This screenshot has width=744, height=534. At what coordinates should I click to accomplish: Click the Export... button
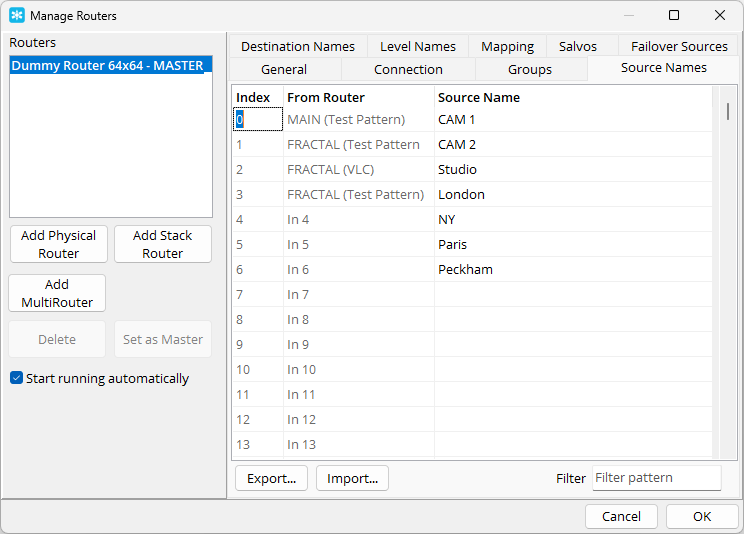click(271, 478)
